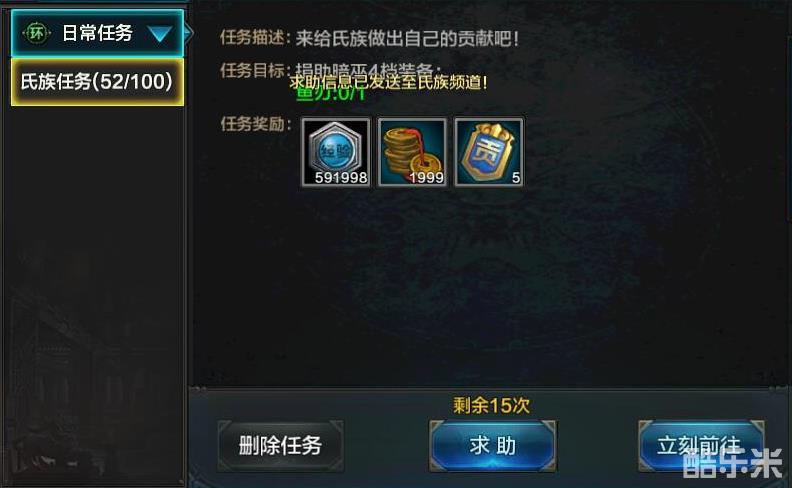792x488 pixels.
Task: Inspect the 经验 experience reward icon
Action: click(x=336, y=152)
